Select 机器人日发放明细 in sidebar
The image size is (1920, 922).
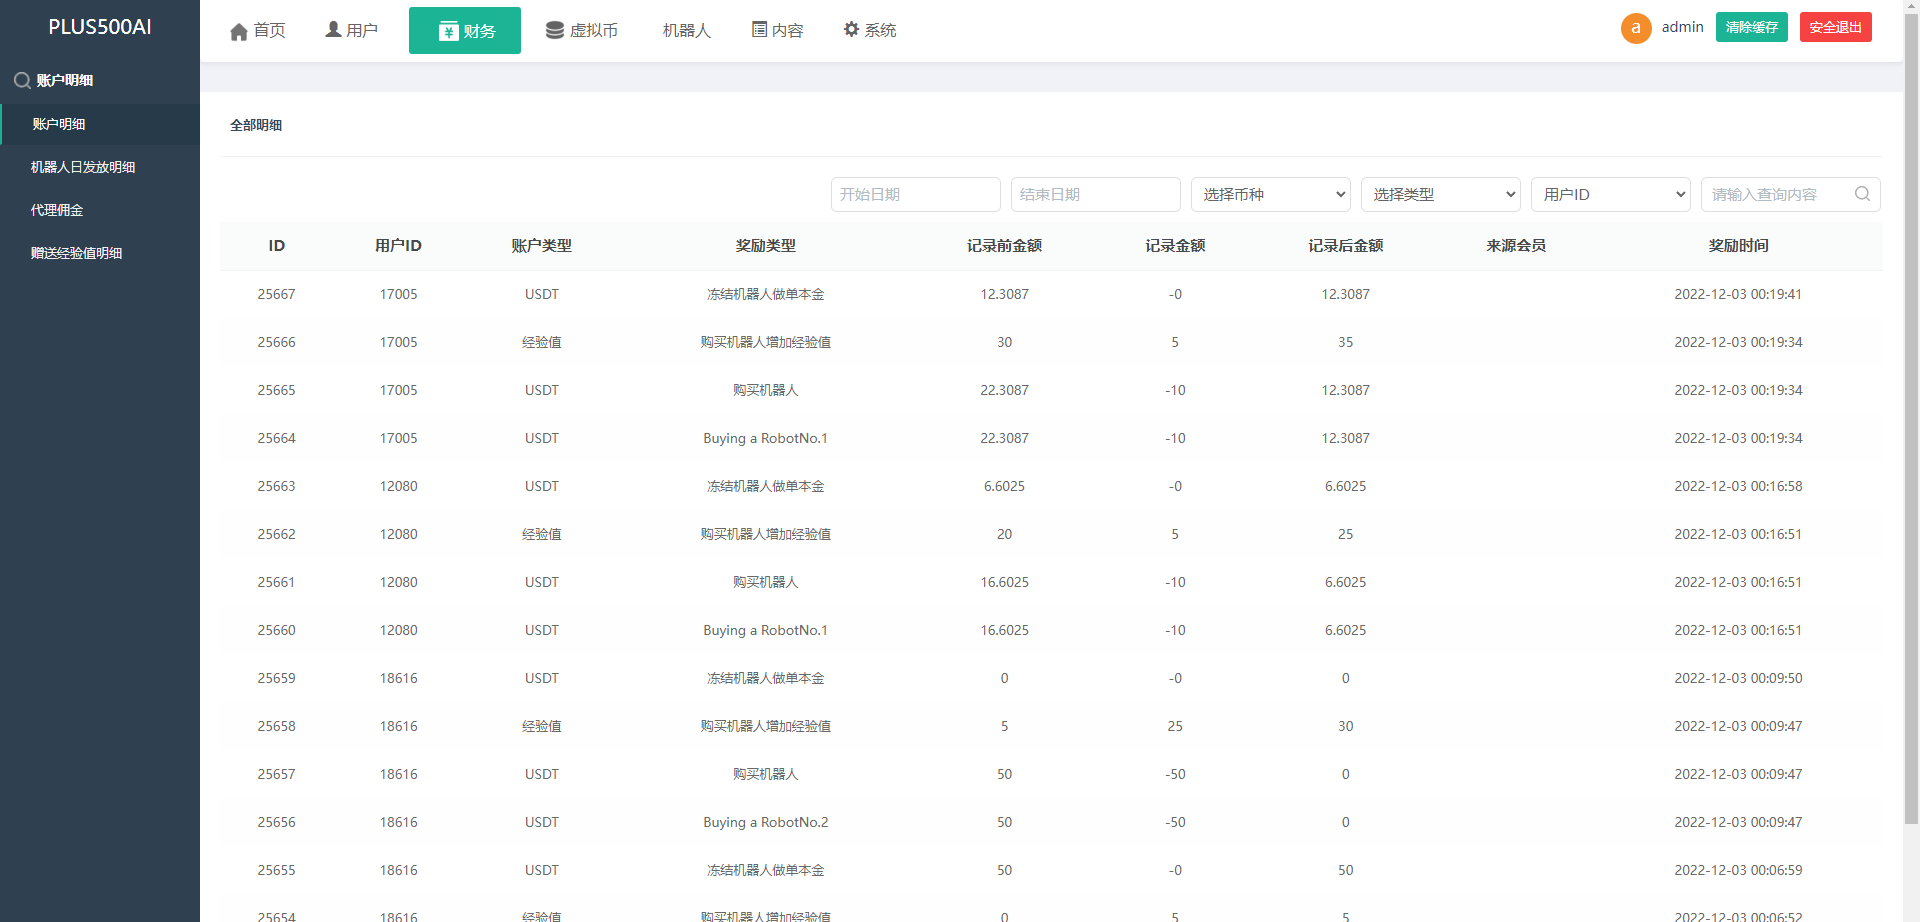(x=83, y=167)
